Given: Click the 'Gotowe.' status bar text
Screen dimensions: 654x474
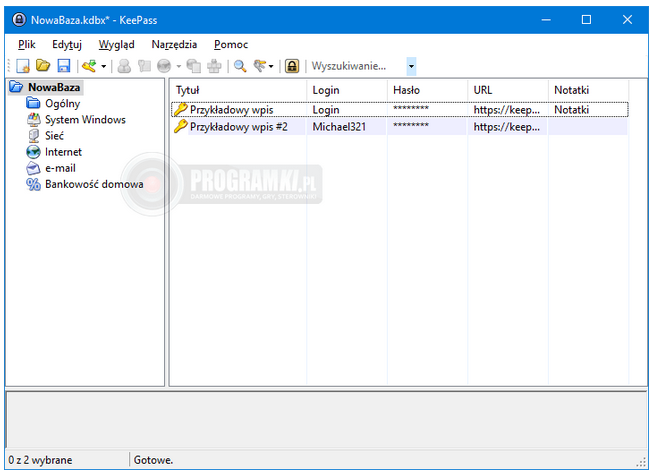Looking at the screenshot, I should [x=153, y=460].
